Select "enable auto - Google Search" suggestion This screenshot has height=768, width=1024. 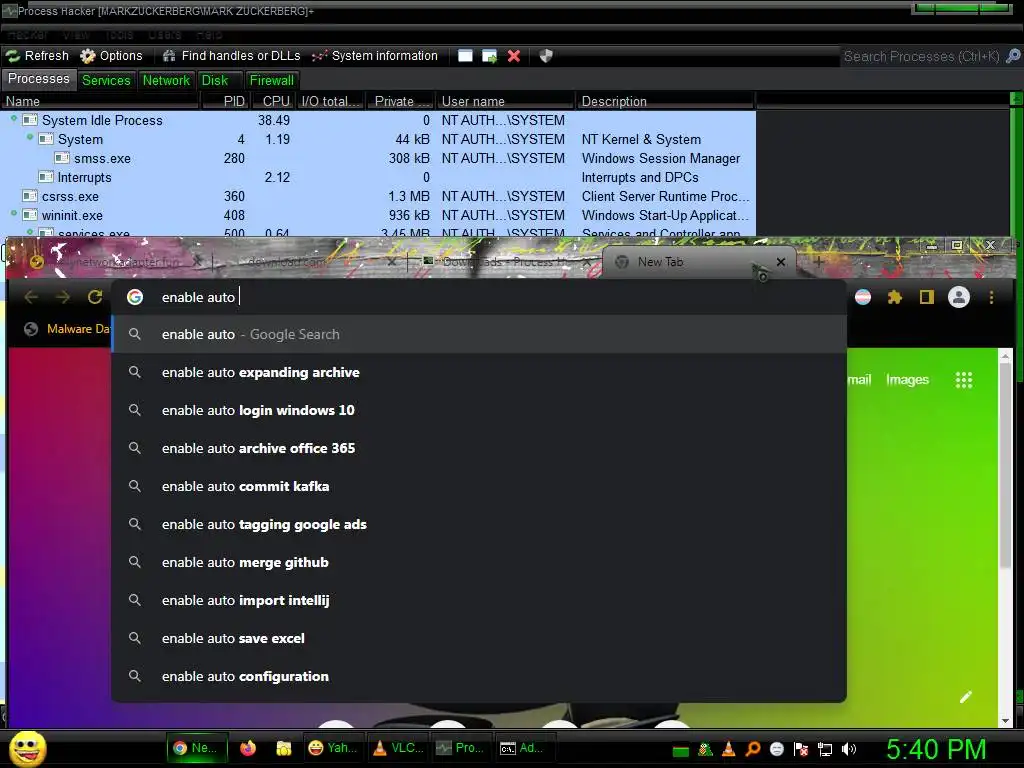[479, 334]
